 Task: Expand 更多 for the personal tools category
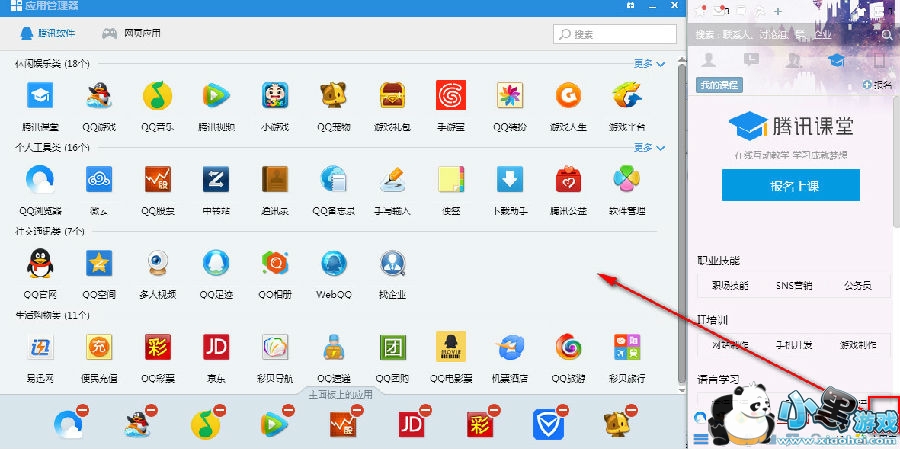(x=649, y=148)
